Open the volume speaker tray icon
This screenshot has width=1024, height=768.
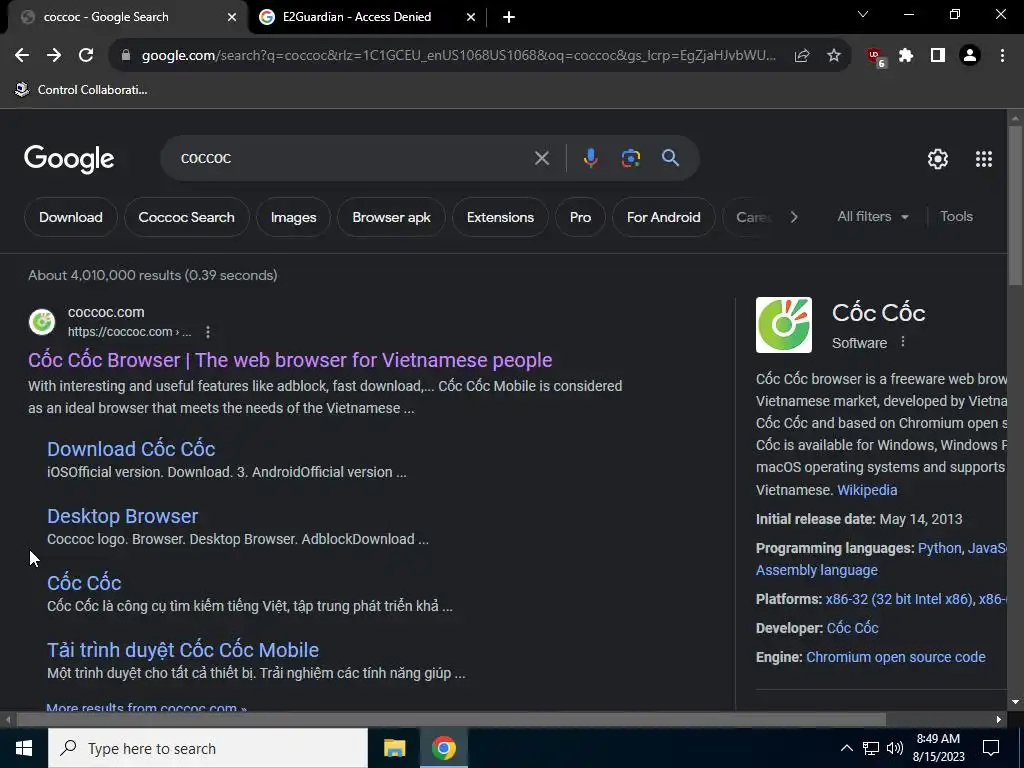coord(895,748)
